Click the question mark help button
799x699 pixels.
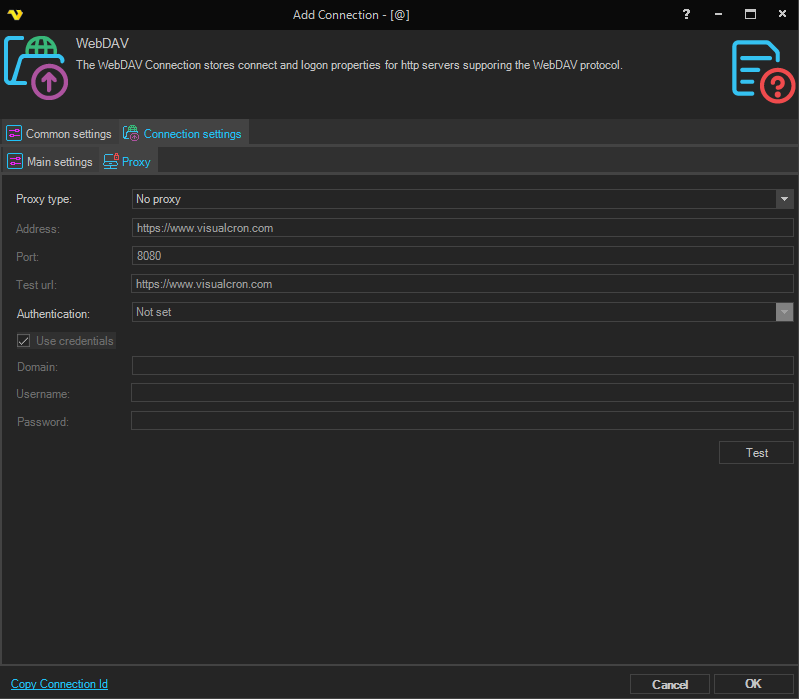click(x=686, y=14)
